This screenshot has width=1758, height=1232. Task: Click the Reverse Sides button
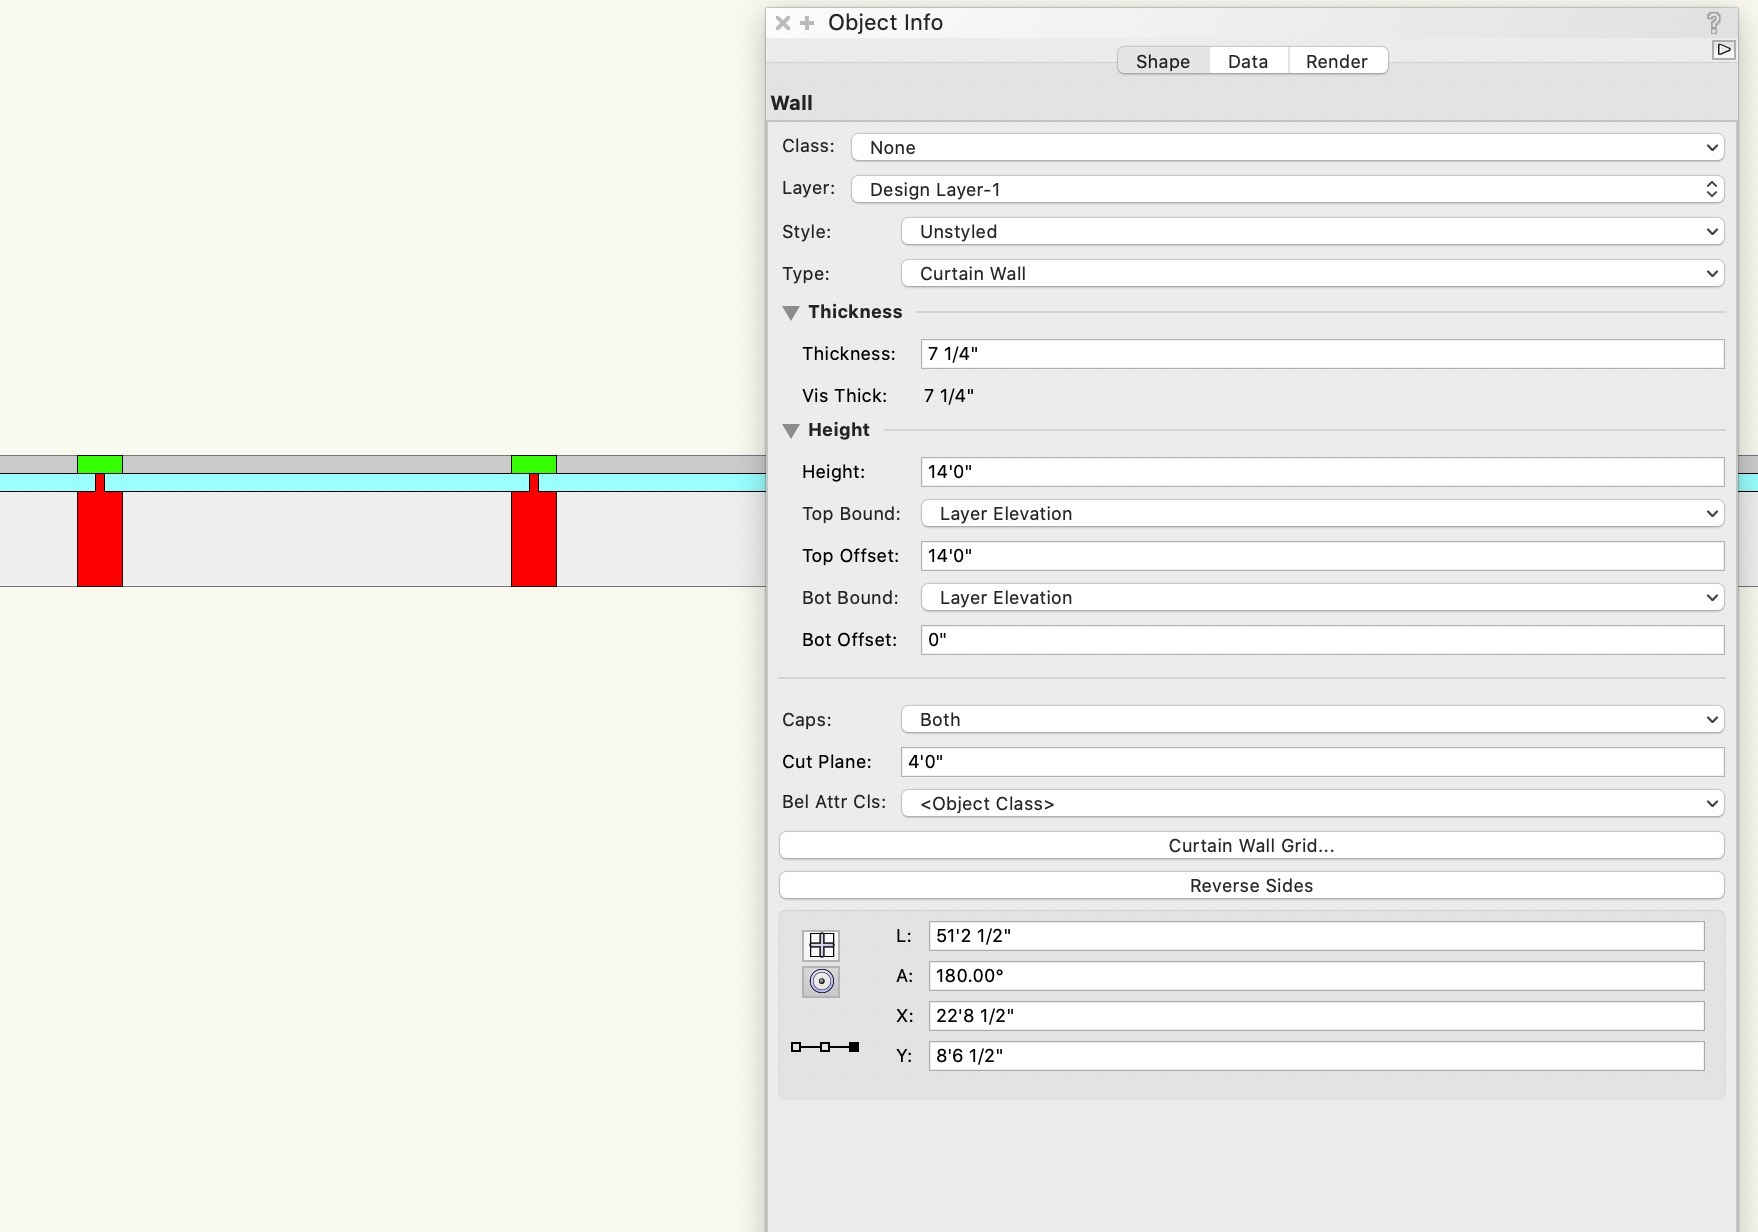[1251, 885]
